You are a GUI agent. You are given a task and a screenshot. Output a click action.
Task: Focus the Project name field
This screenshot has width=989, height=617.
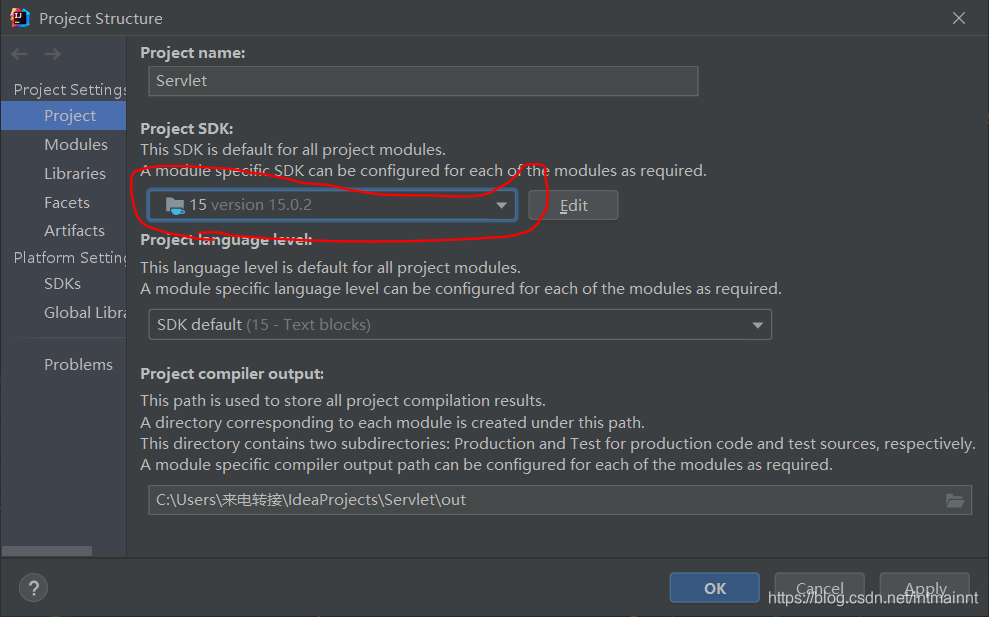(423, 81)
